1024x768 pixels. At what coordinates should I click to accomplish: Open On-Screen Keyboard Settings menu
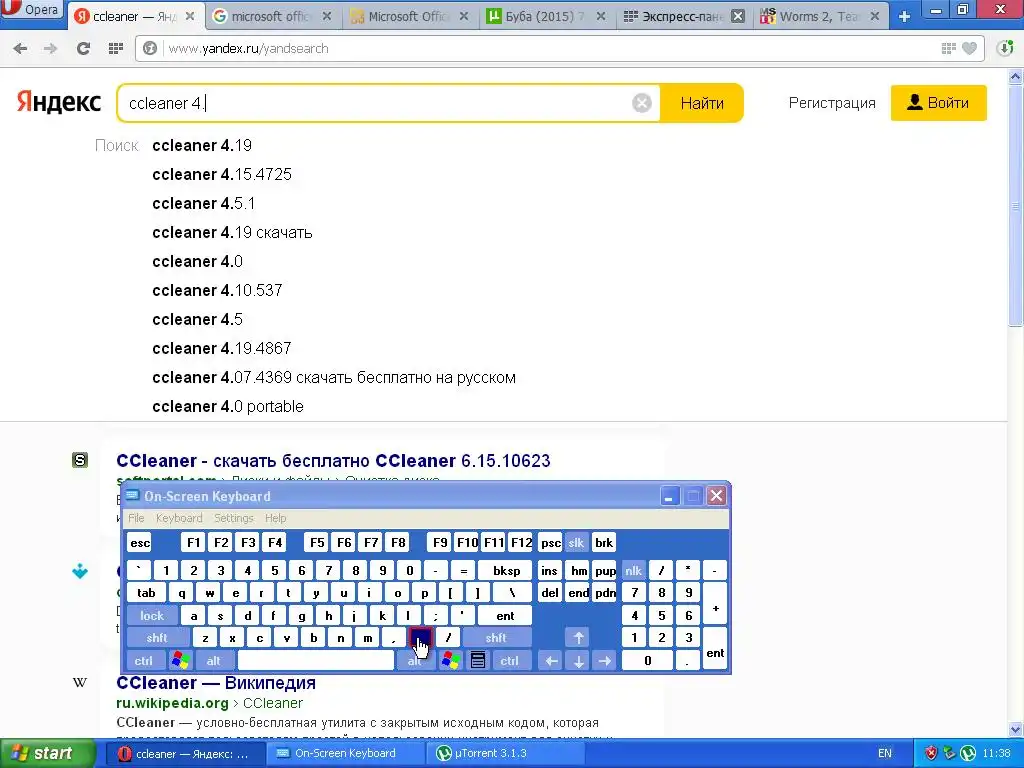click(x=233, y=518)
